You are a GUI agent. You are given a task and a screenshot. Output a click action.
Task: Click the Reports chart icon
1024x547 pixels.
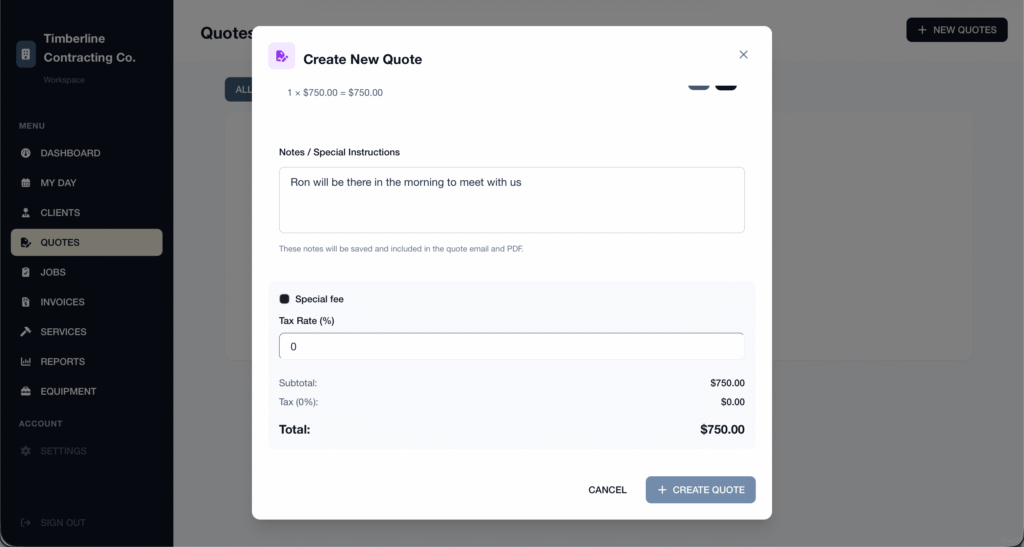25,362
